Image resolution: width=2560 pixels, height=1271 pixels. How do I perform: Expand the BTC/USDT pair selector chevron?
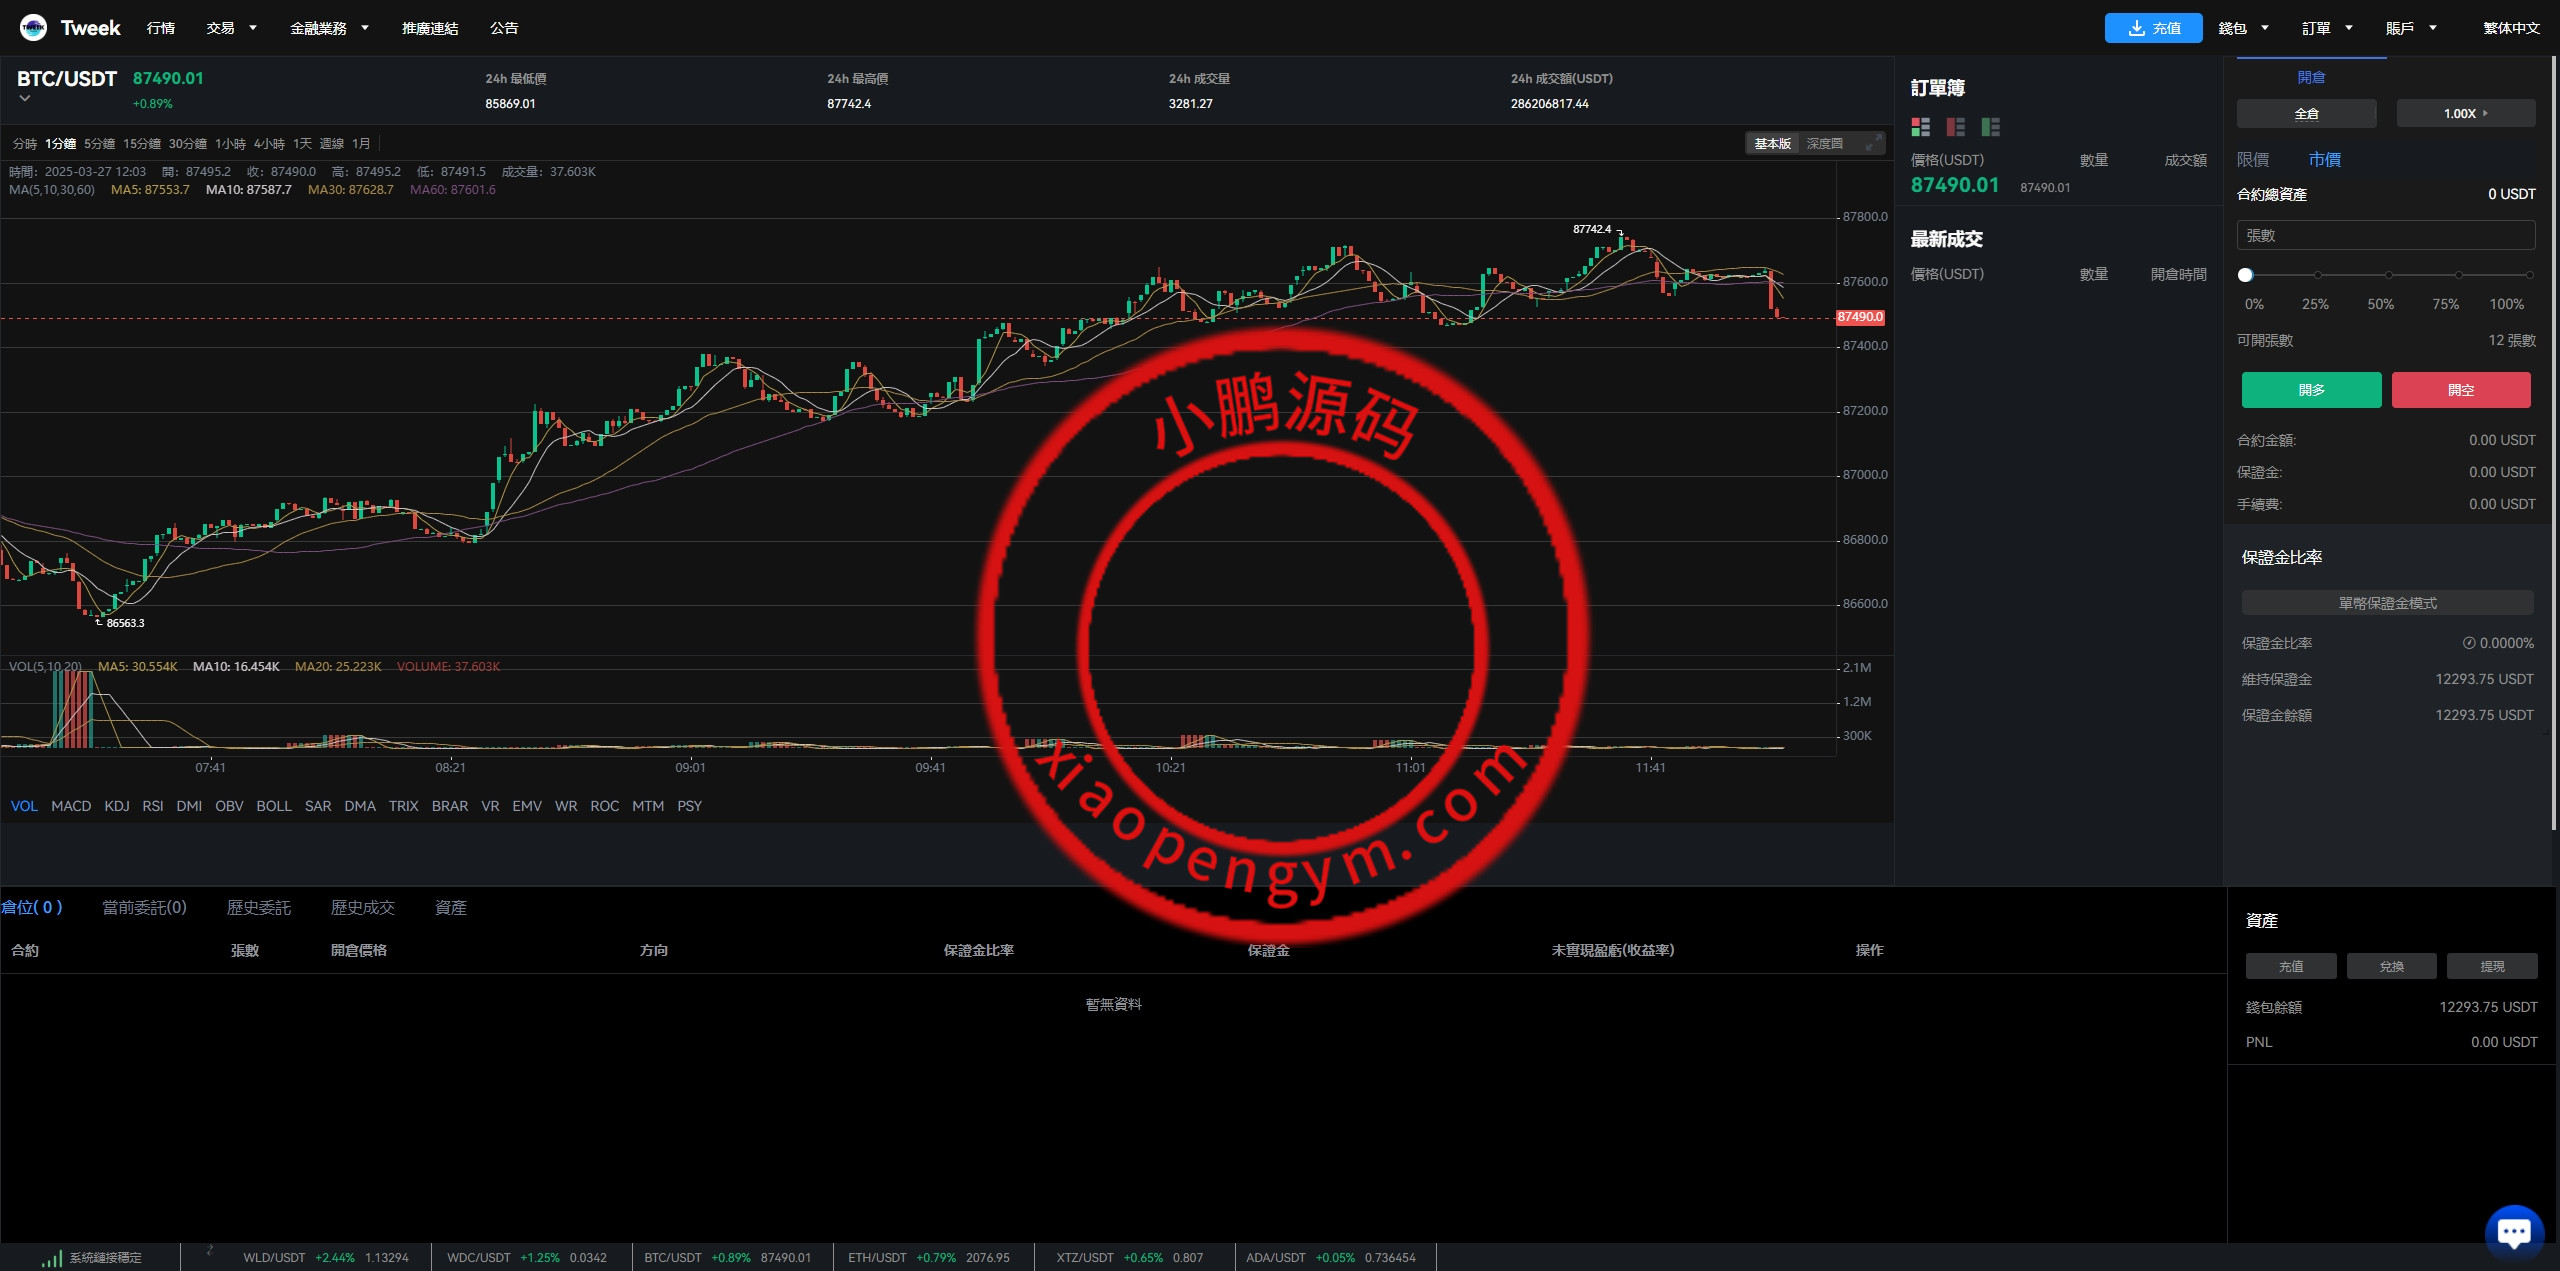click(25, 99)
